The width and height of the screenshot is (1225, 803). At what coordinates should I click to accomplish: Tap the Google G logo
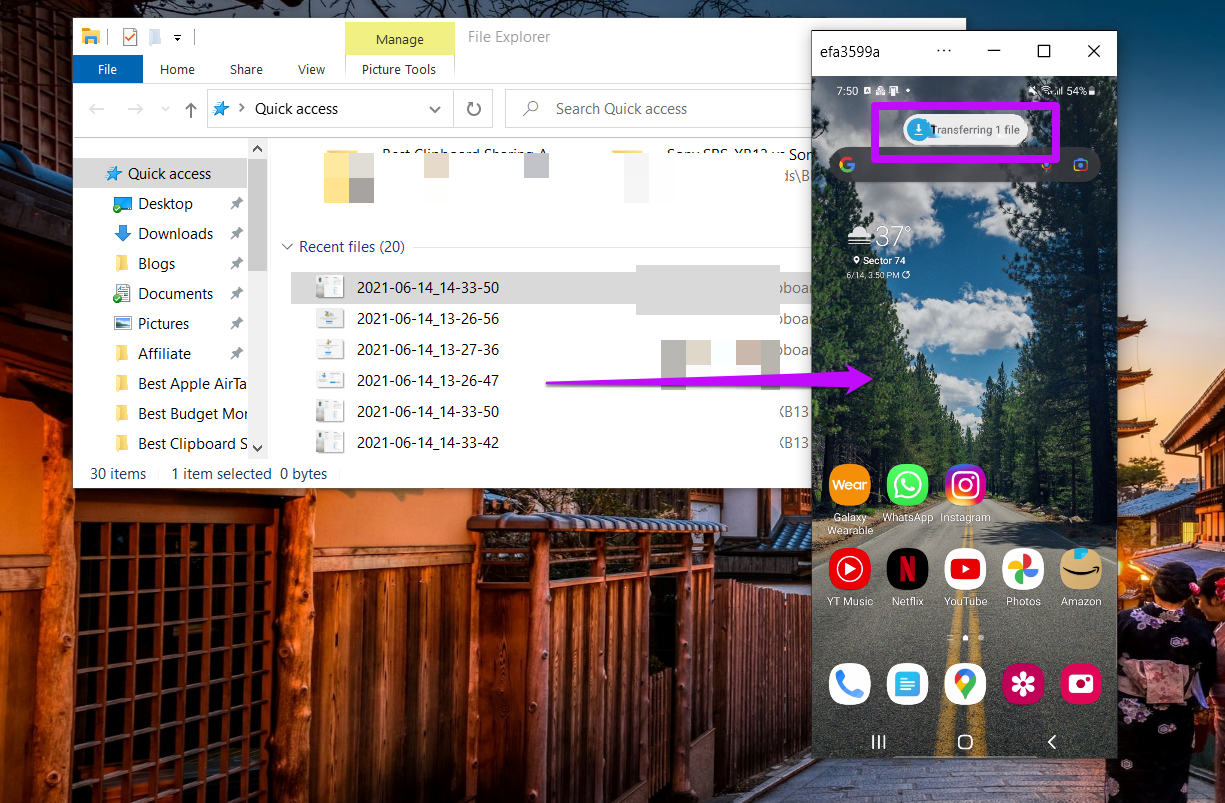pyautogui.click(x=847, y=165)
